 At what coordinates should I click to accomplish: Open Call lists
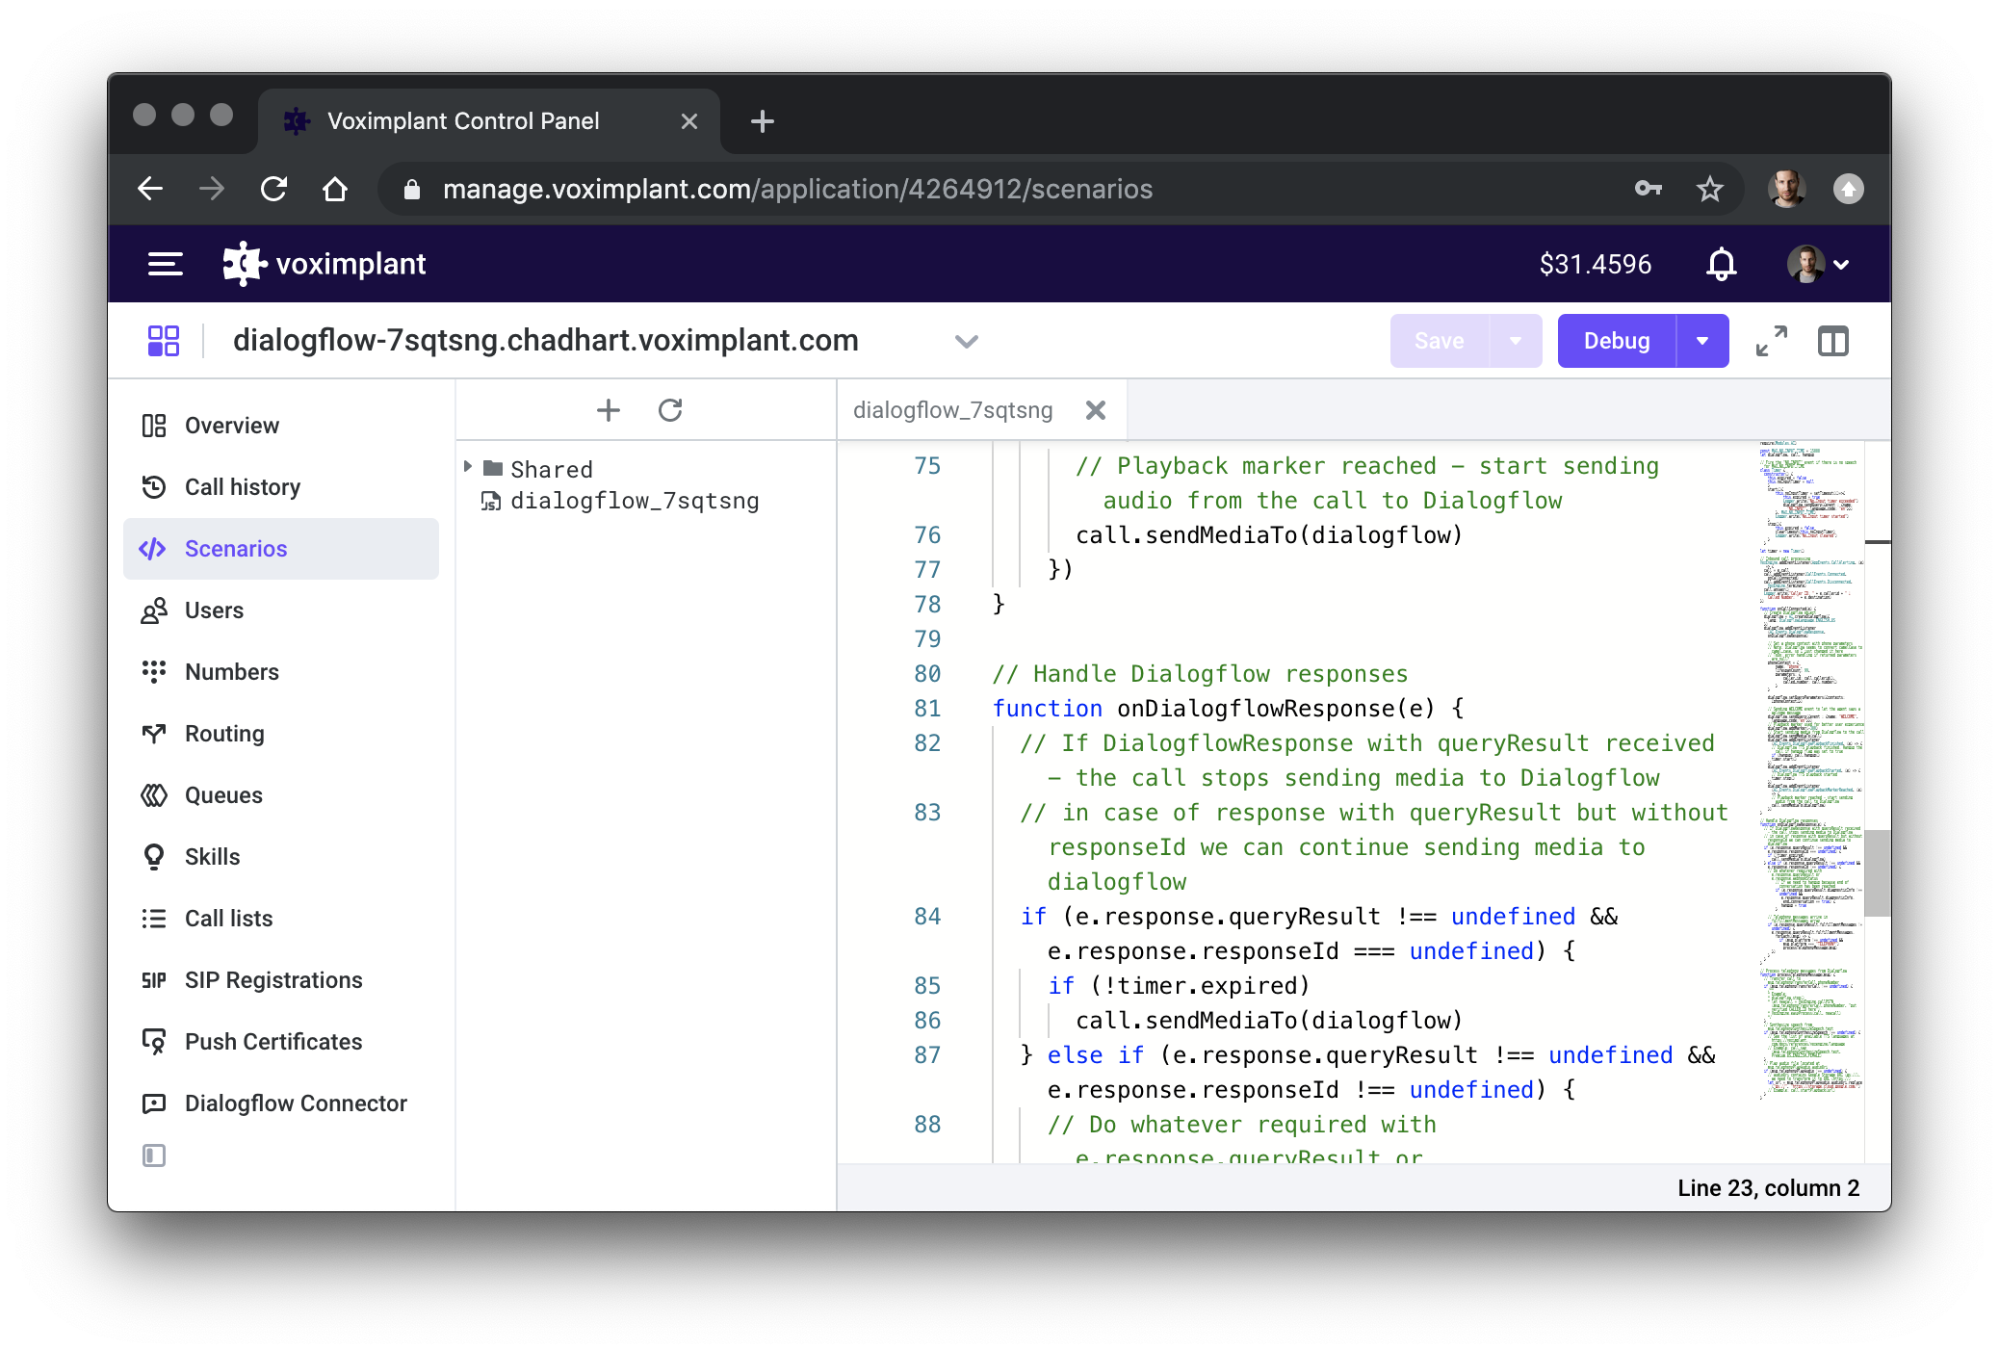281,918
